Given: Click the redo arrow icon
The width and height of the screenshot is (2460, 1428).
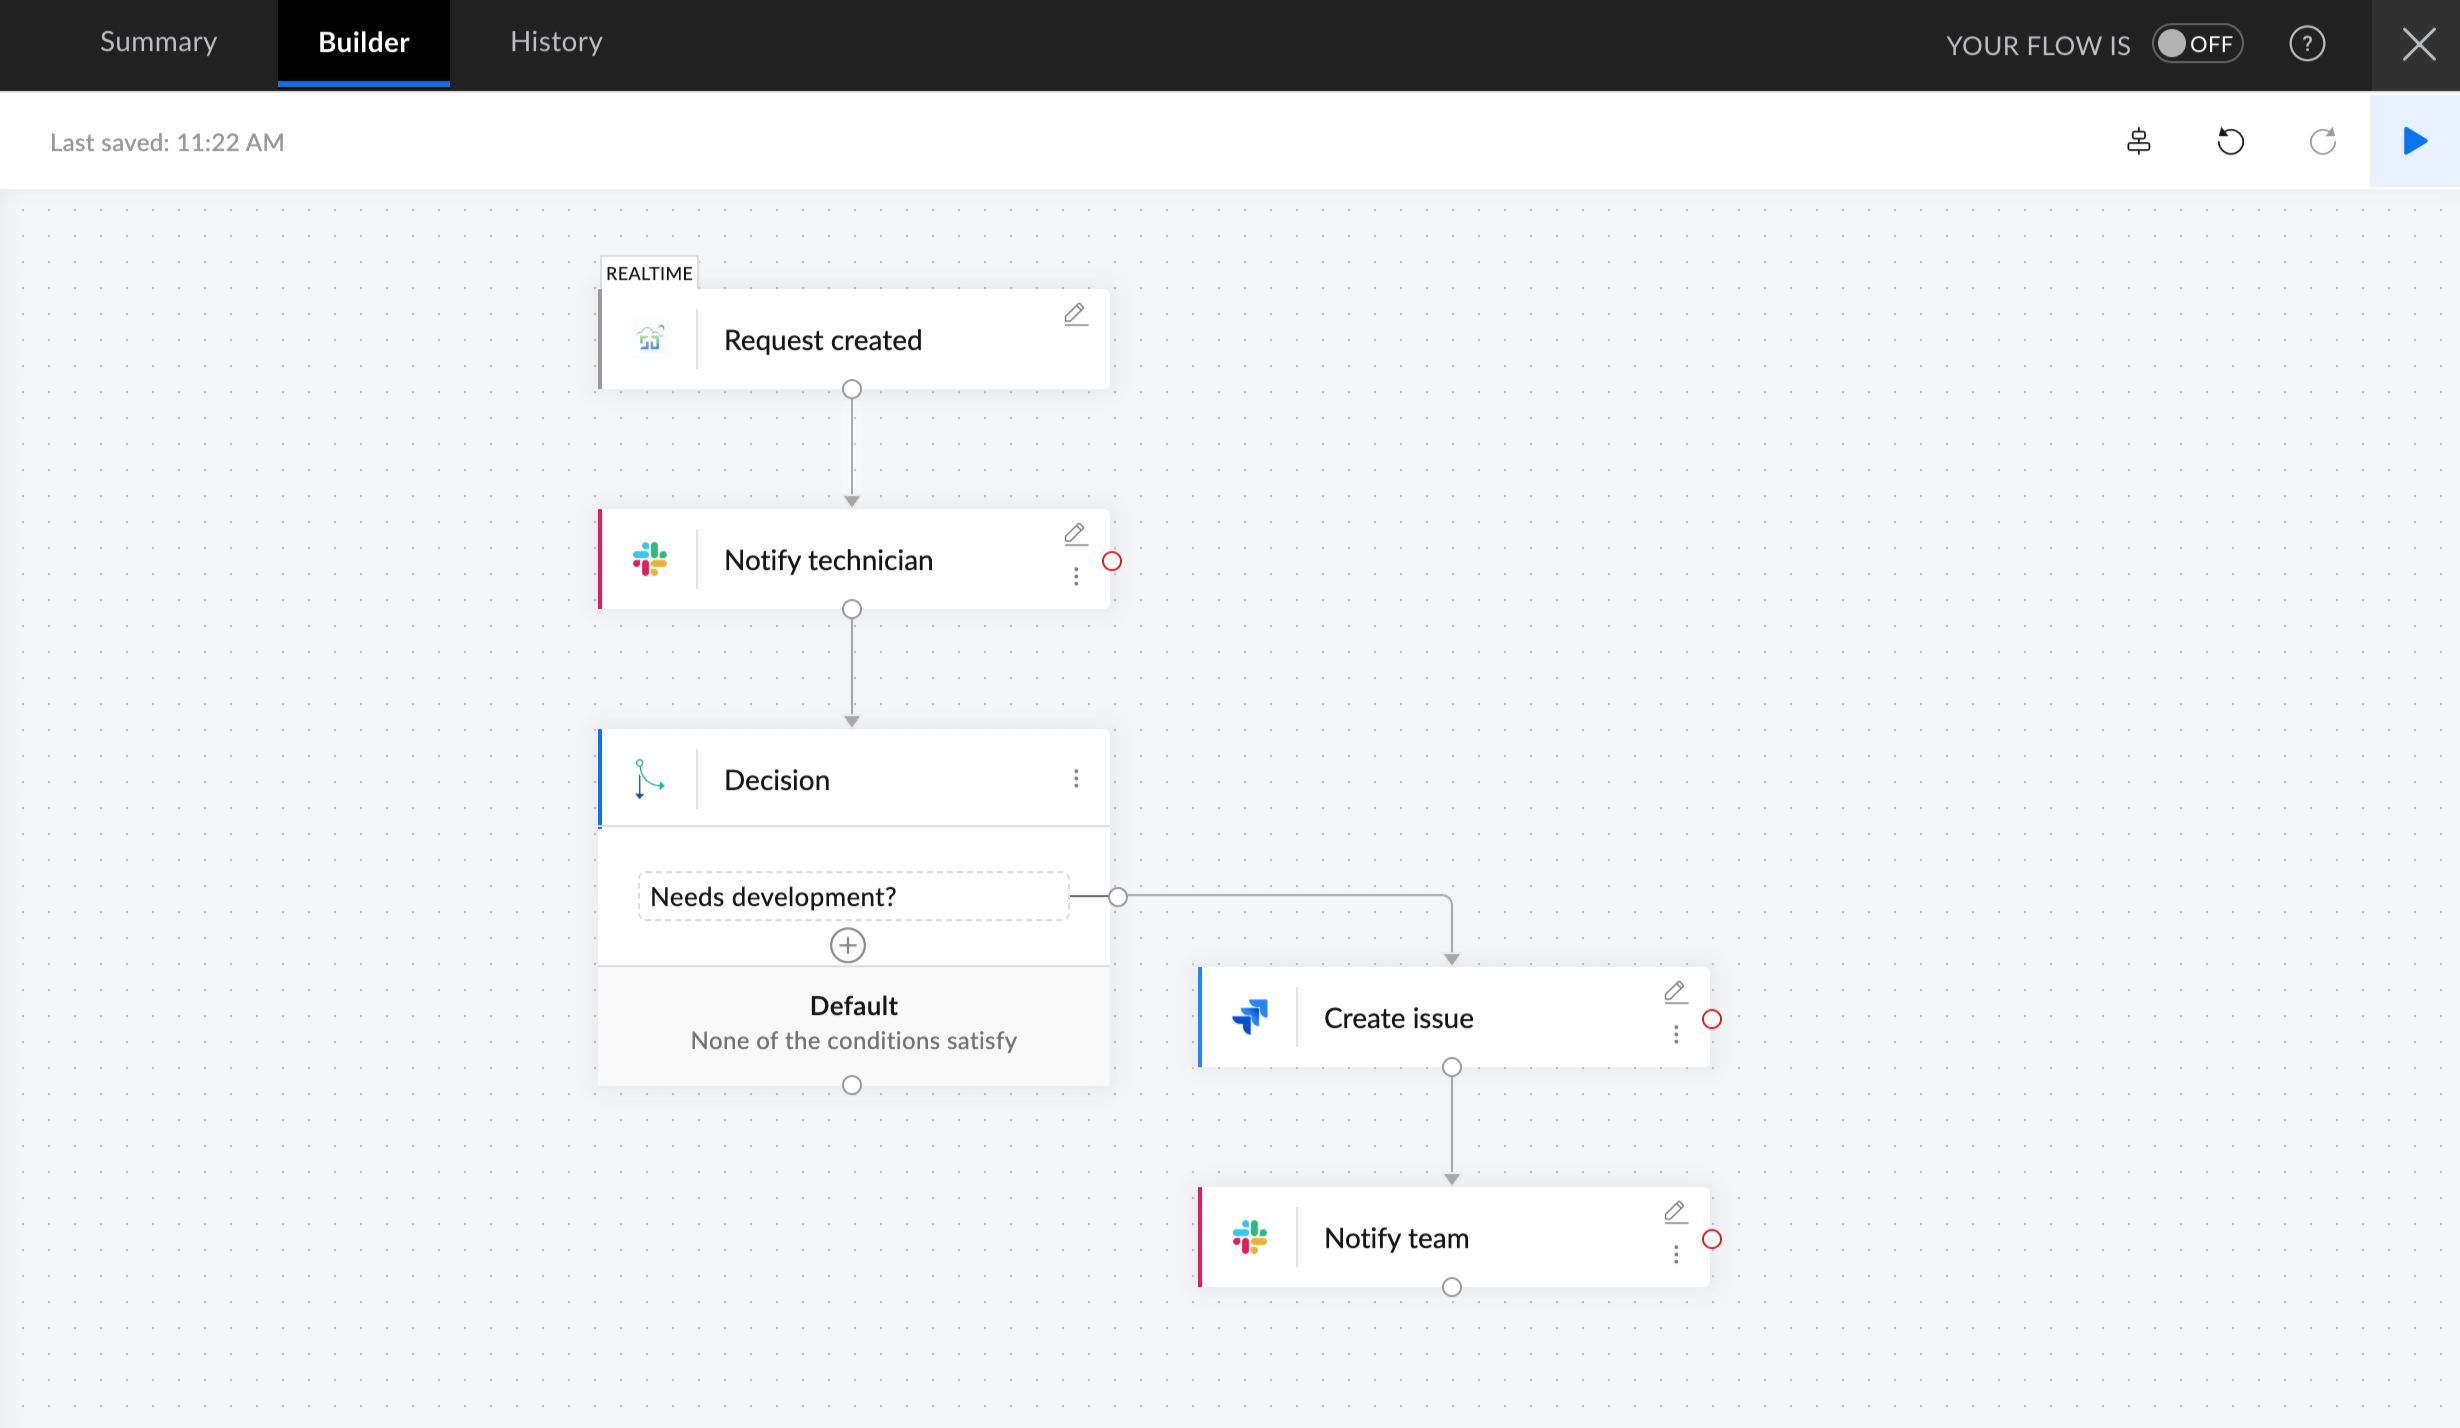Looking at the screenshot, I should (2322, 142).
